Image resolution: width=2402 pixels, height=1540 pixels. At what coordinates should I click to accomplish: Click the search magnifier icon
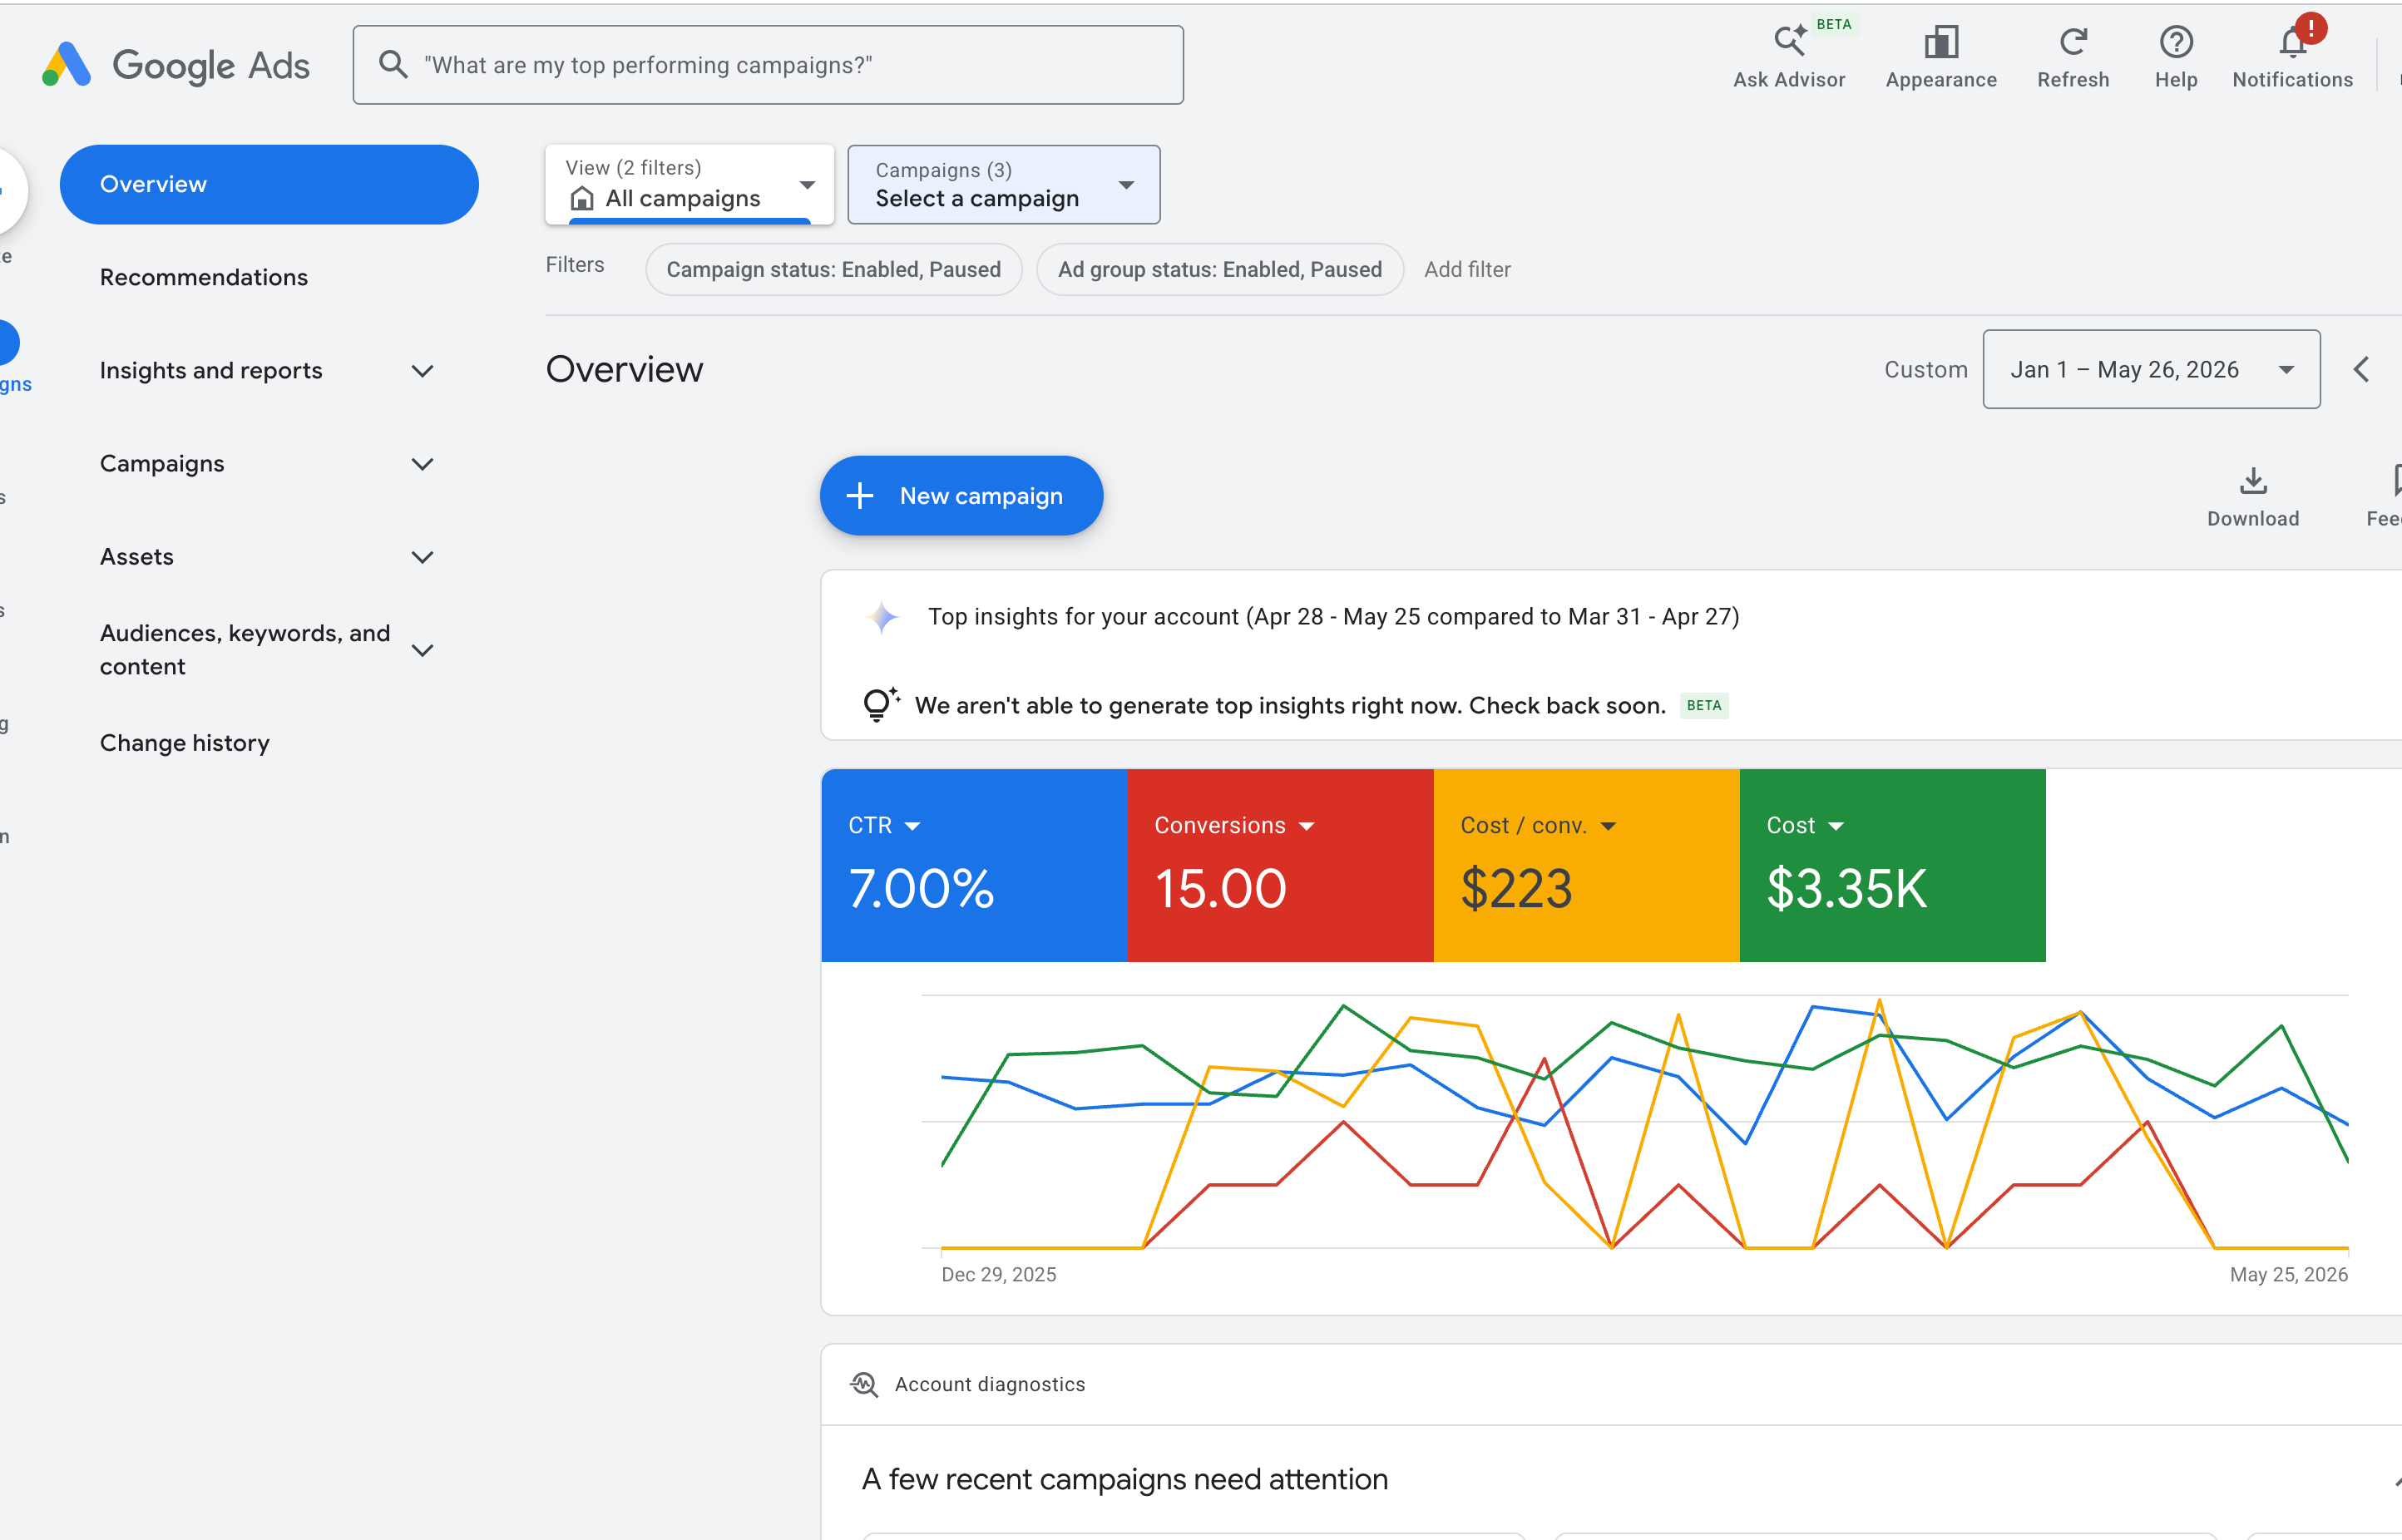[393, 64]
